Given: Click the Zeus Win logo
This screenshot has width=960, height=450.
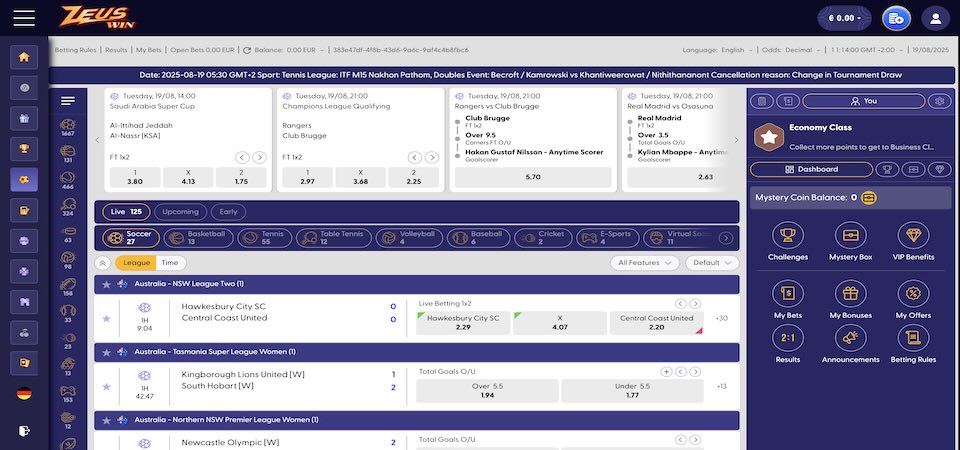Looking at the screenshot, I should pyautogui.click(x=97, y=17).
